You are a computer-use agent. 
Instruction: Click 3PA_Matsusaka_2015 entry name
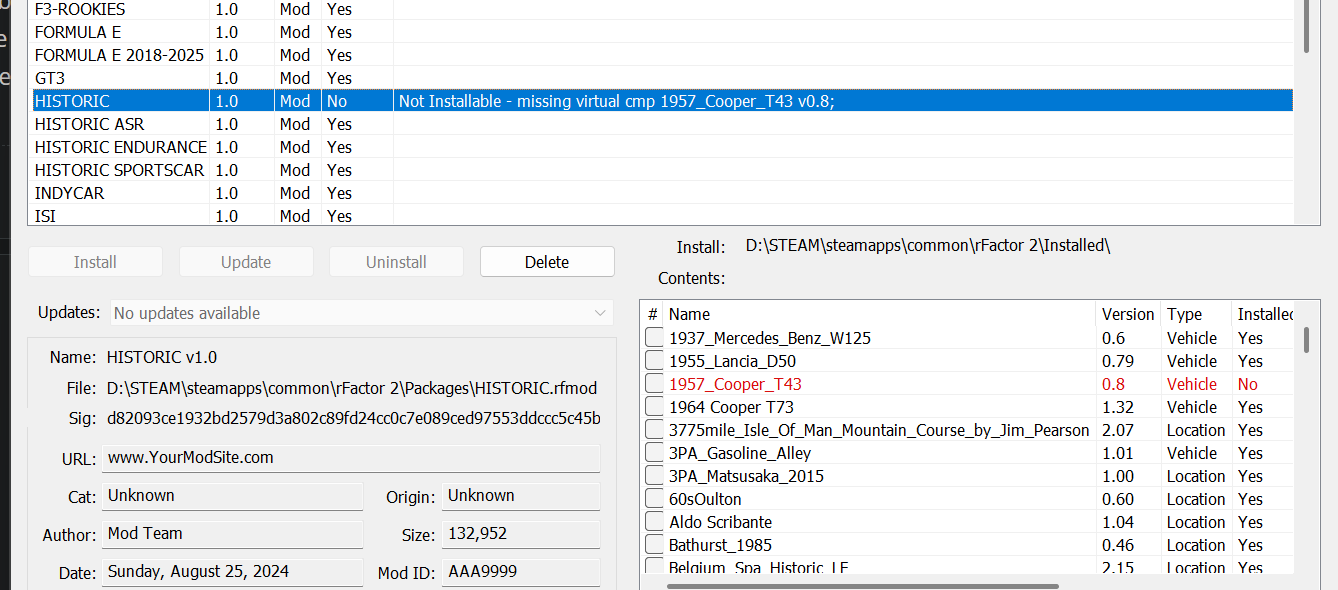(747, 476)
